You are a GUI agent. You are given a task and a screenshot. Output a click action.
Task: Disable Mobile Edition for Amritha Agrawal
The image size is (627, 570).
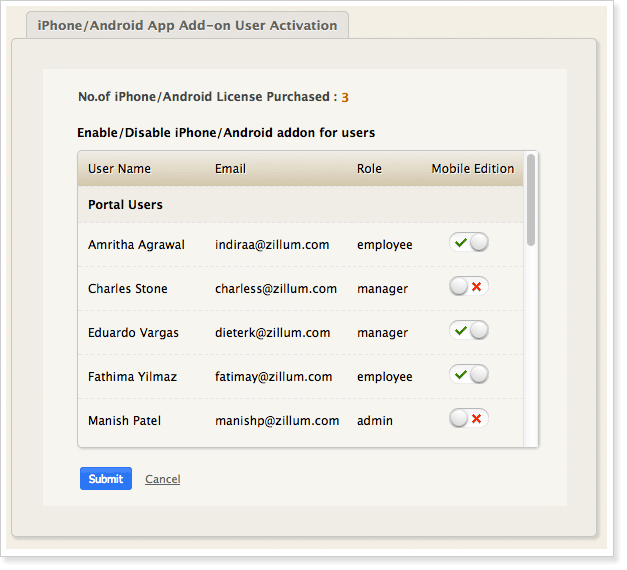click(x=469, y=243)
